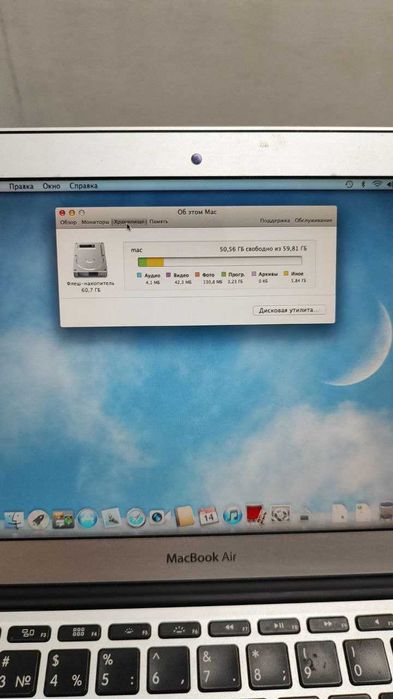Viewport: 393px width, 699px height.
Task: Click the Архивы legend swatch
Action: (254, 274)
